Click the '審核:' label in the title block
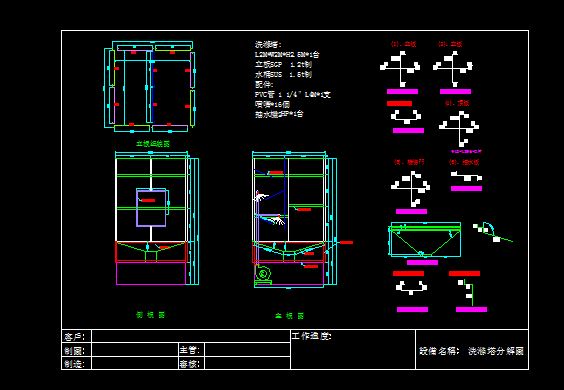Screen dimensions: 564x390 pyautogui.click(x=190, y=364)
